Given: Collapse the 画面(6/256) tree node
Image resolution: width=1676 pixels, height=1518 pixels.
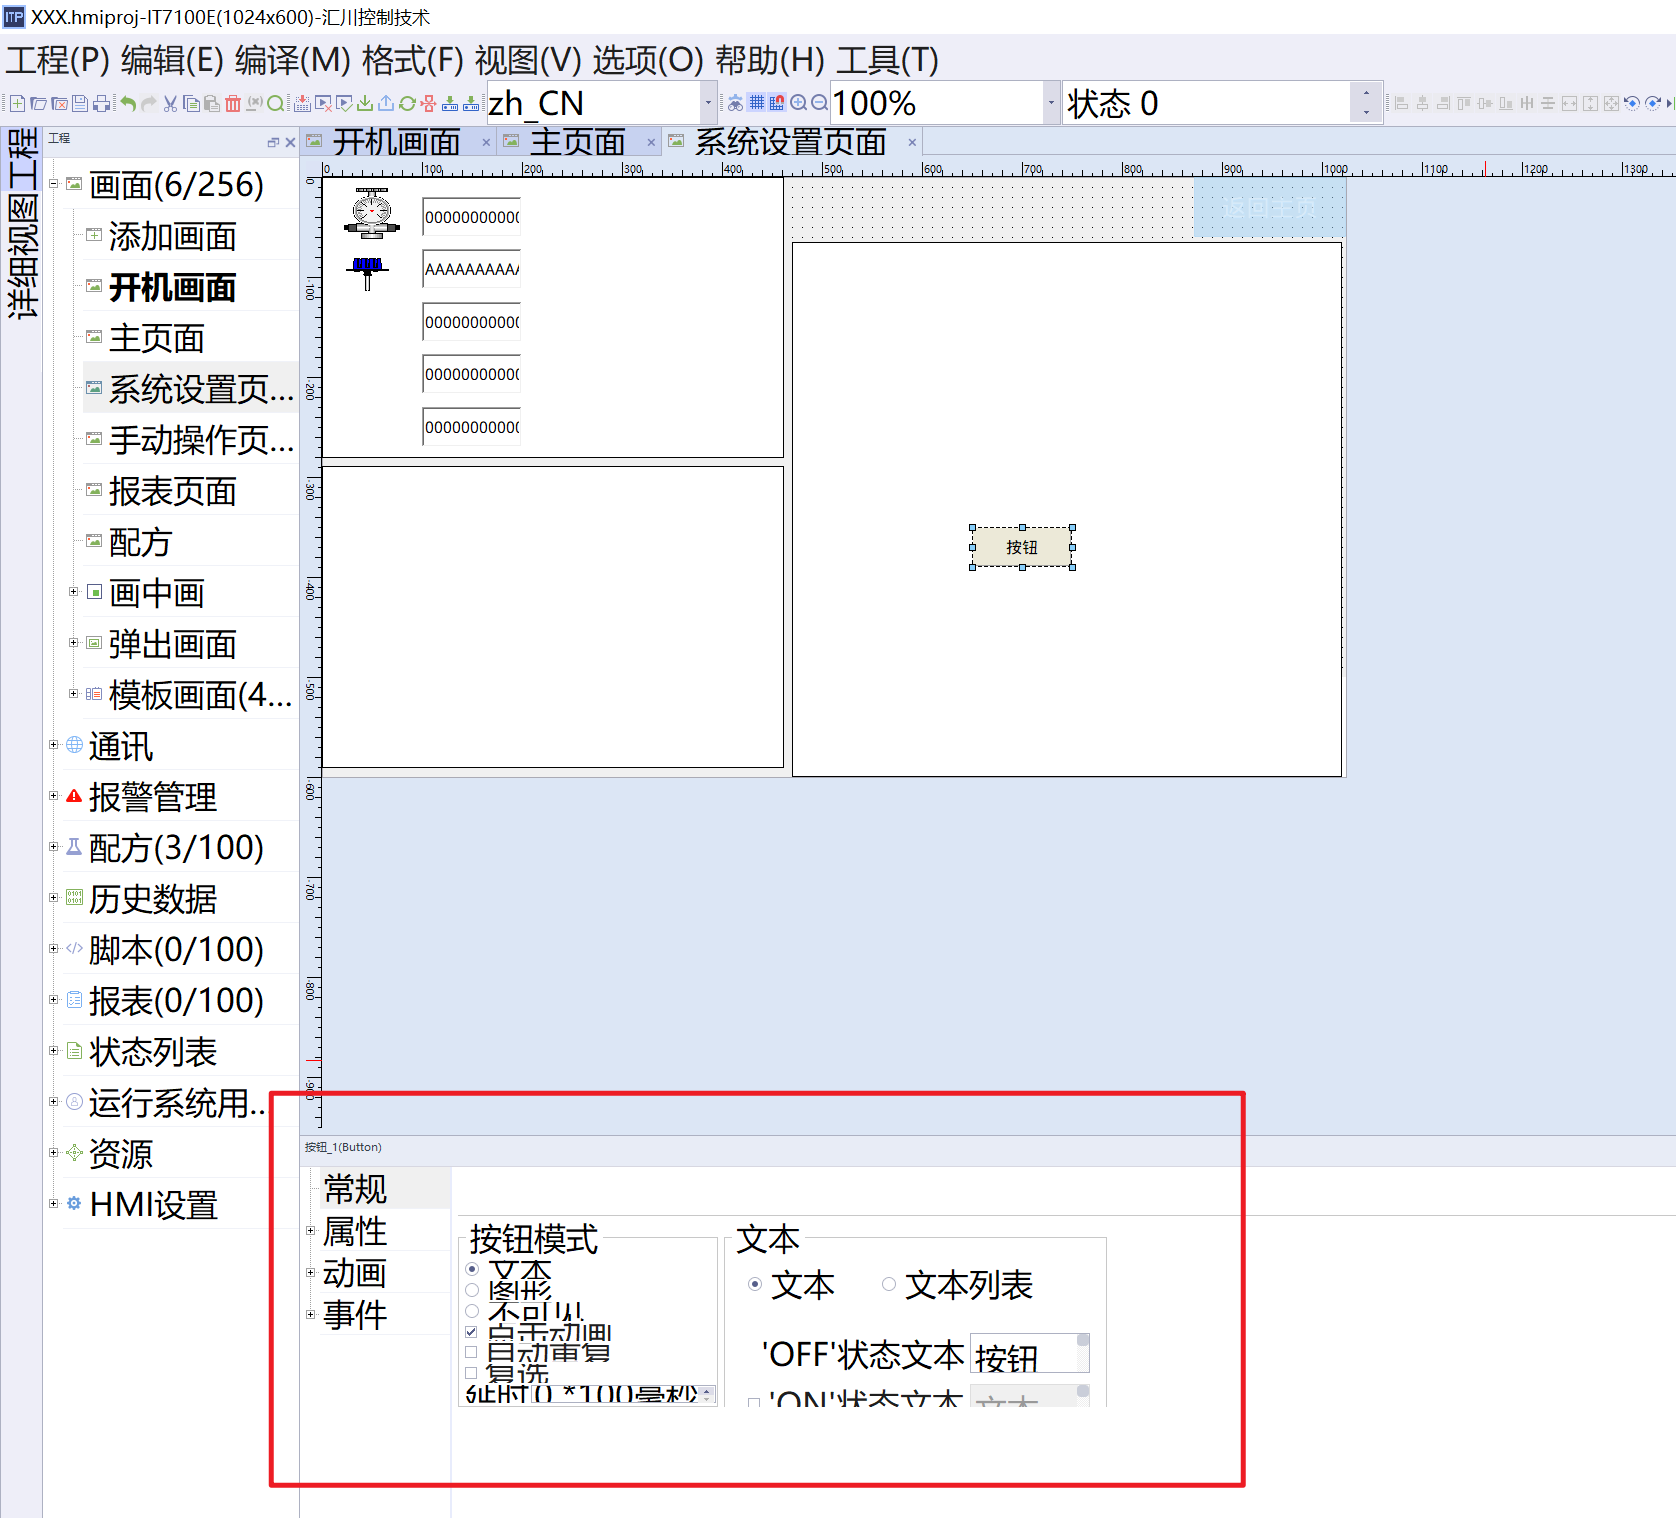Looking at the screenshot, I should 54,184.
